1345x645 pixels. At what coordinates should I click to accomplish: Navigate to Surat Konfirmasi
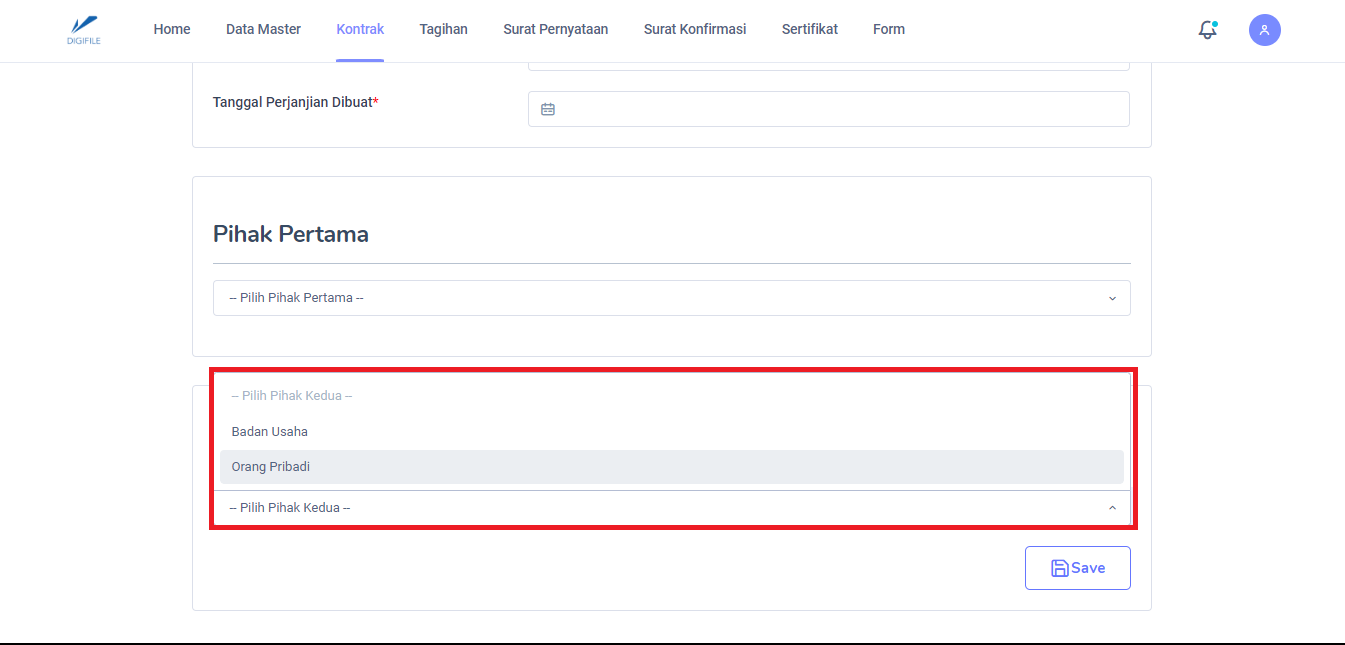point(694,29)
